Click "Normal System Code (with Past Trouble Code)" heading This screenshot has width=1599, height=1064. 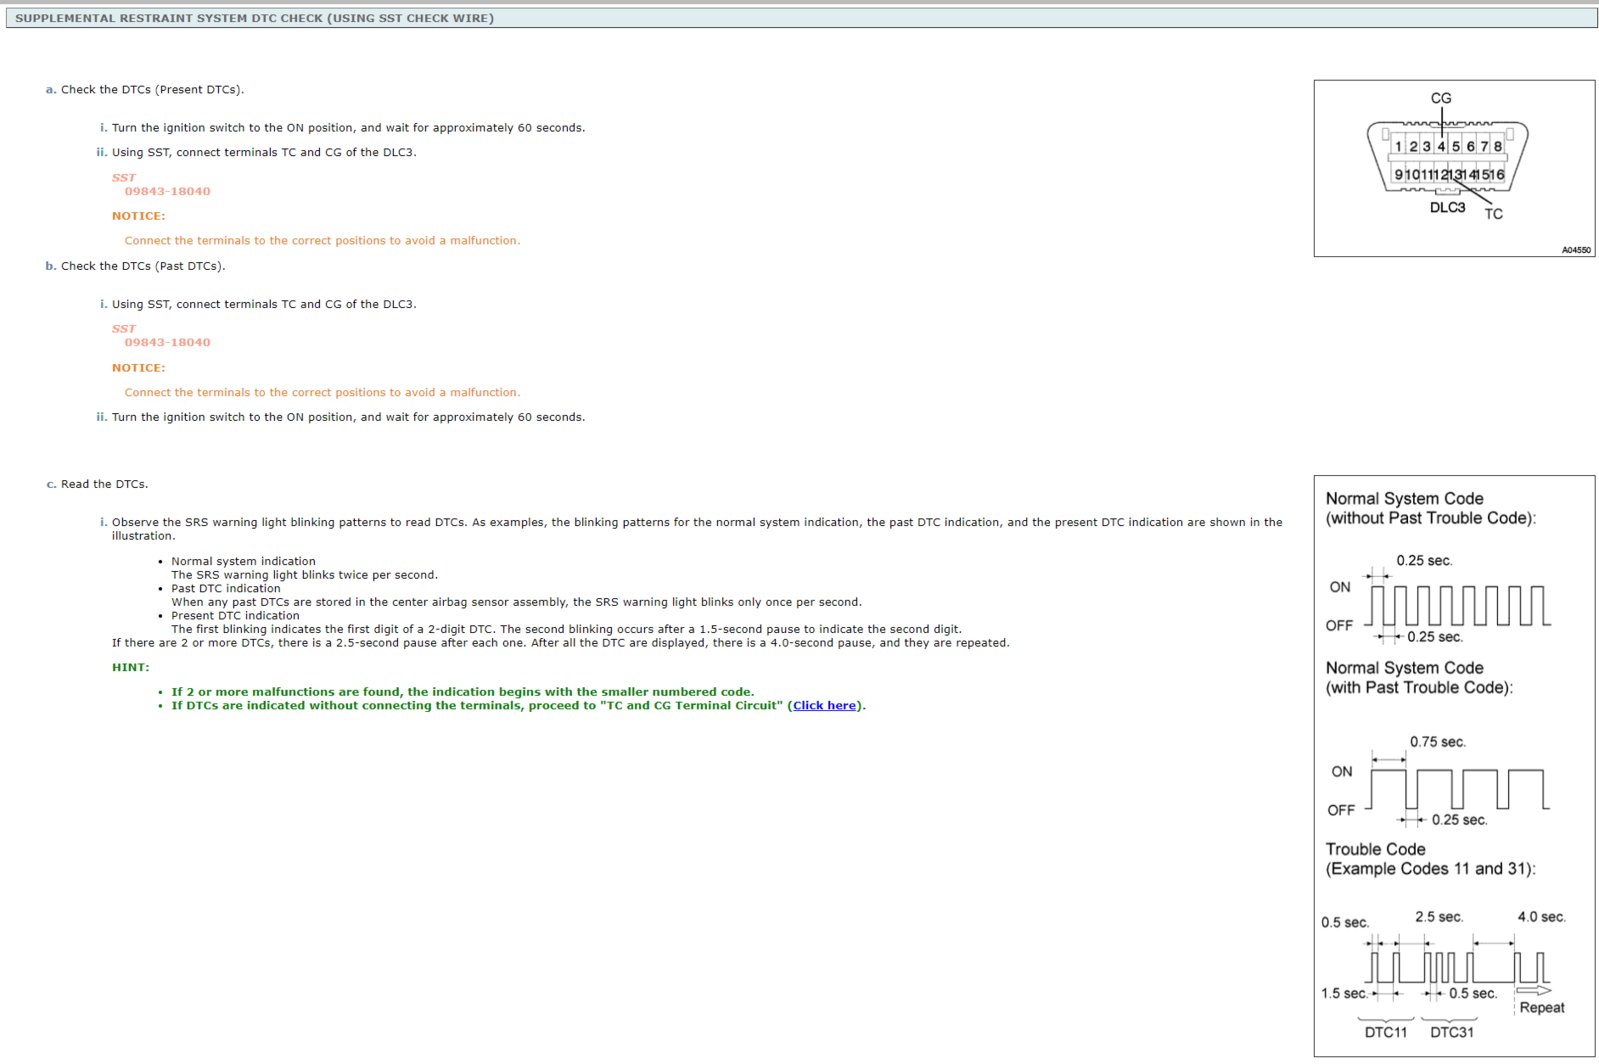pyautogui.click(x=1419, y=678)
